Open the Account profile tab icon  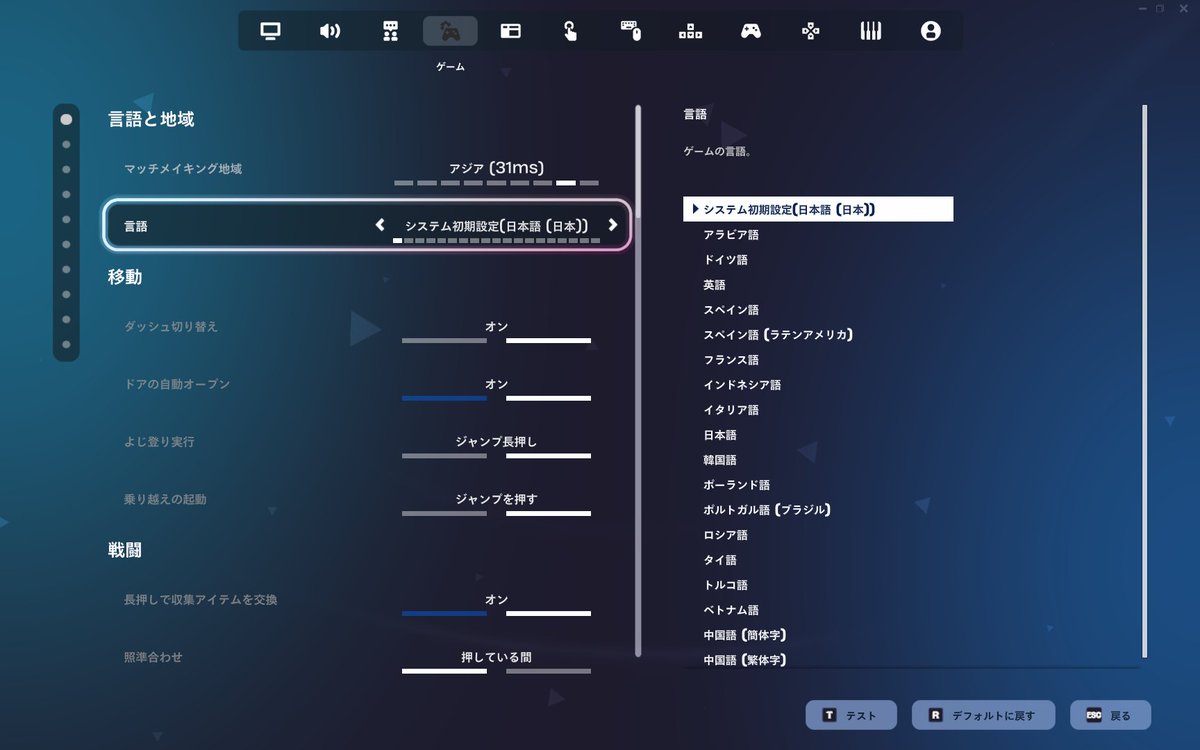point(930,31)
